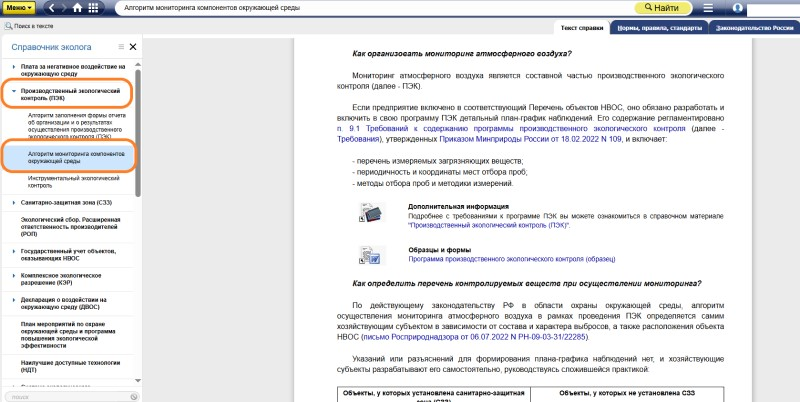Open the hamburger menu in top bar
Viewport: 800px width, 402px height.
708,8
